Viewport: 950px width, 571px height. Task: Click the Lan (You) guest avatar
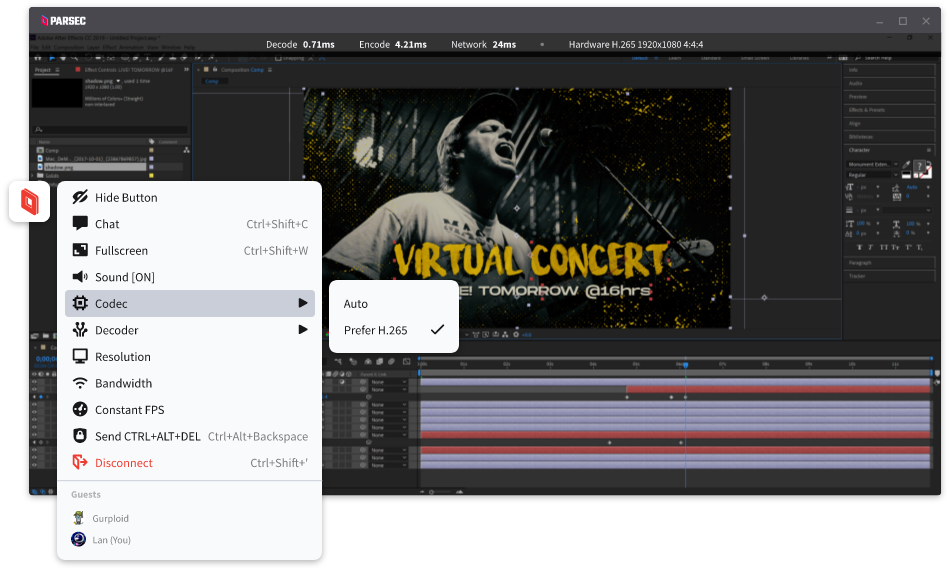(79, 539)
